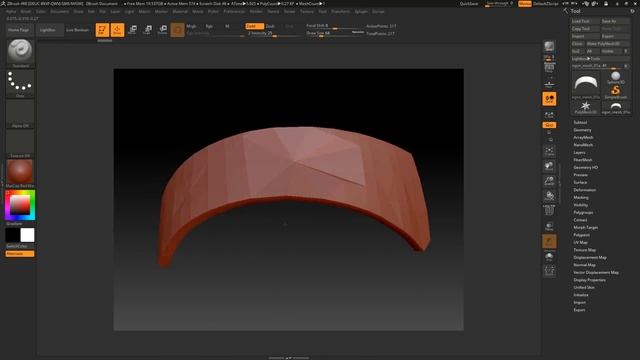Click the Draw Size slider
640x360 pixels.
[x=335, y=33]
